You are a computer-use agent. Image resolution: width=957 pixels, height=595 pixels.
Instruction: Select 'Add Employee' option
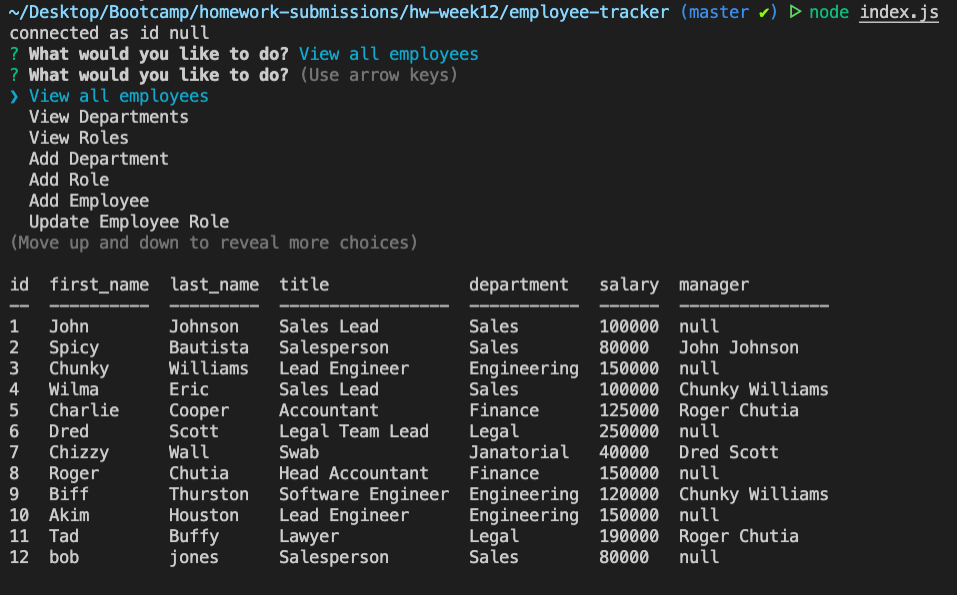(88, 201)
